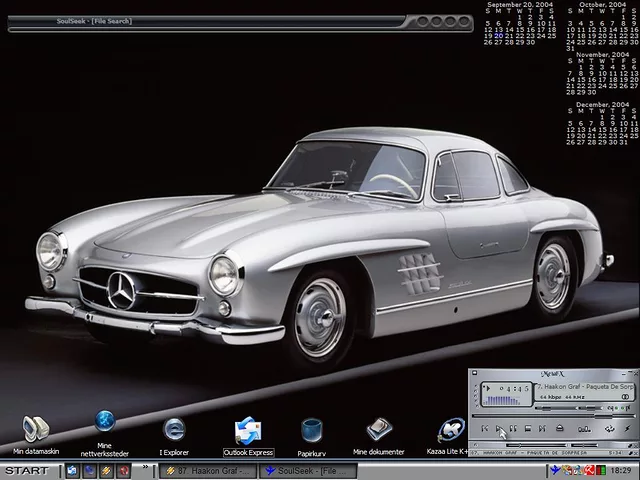The width and height of the screenshot is (640, 480).
Task: Open Mine nettverkssteder desktop icon
Action: [104, 433]
